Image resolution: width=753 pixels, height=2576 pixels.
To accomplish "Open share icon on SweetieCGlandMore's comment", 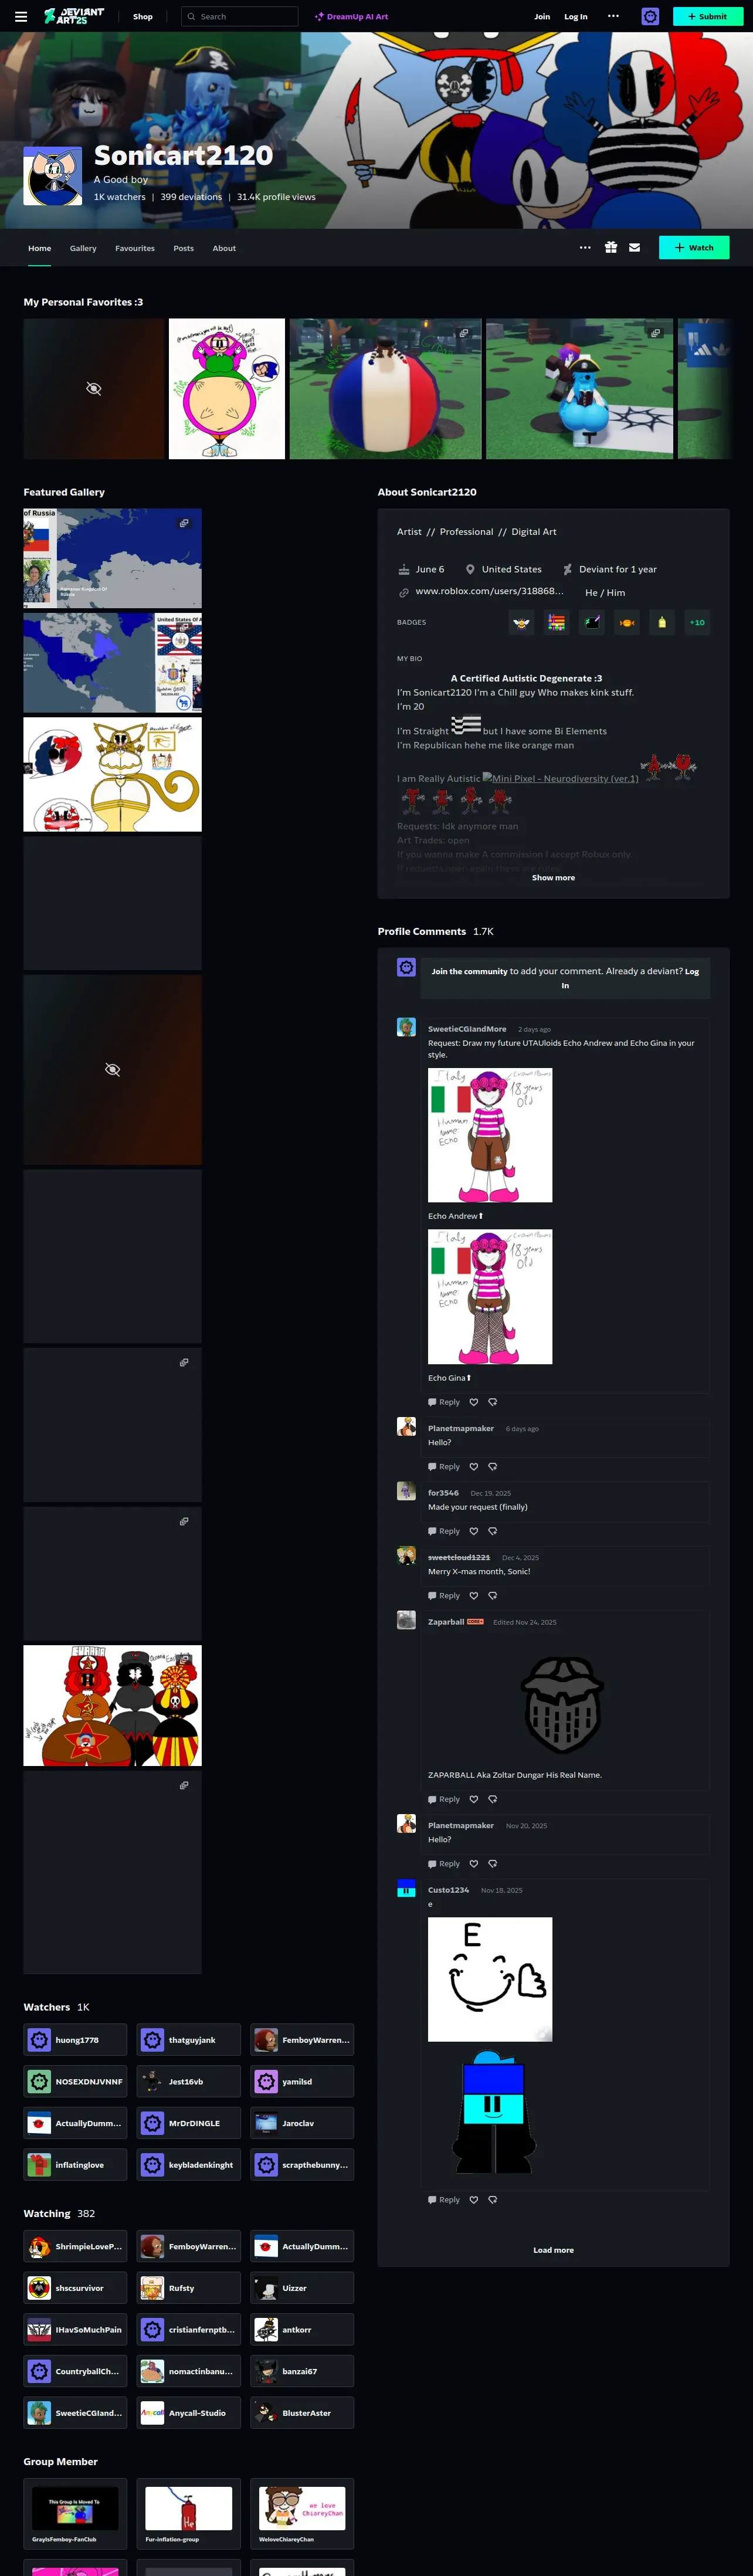I will (x=492, y=1402).
